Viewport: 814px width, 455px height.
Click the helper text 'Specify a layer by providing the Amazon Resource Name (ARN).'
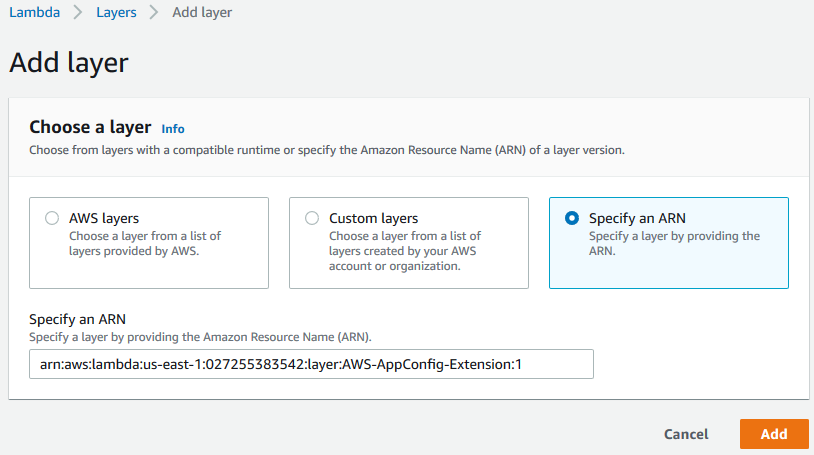point(200,337)
